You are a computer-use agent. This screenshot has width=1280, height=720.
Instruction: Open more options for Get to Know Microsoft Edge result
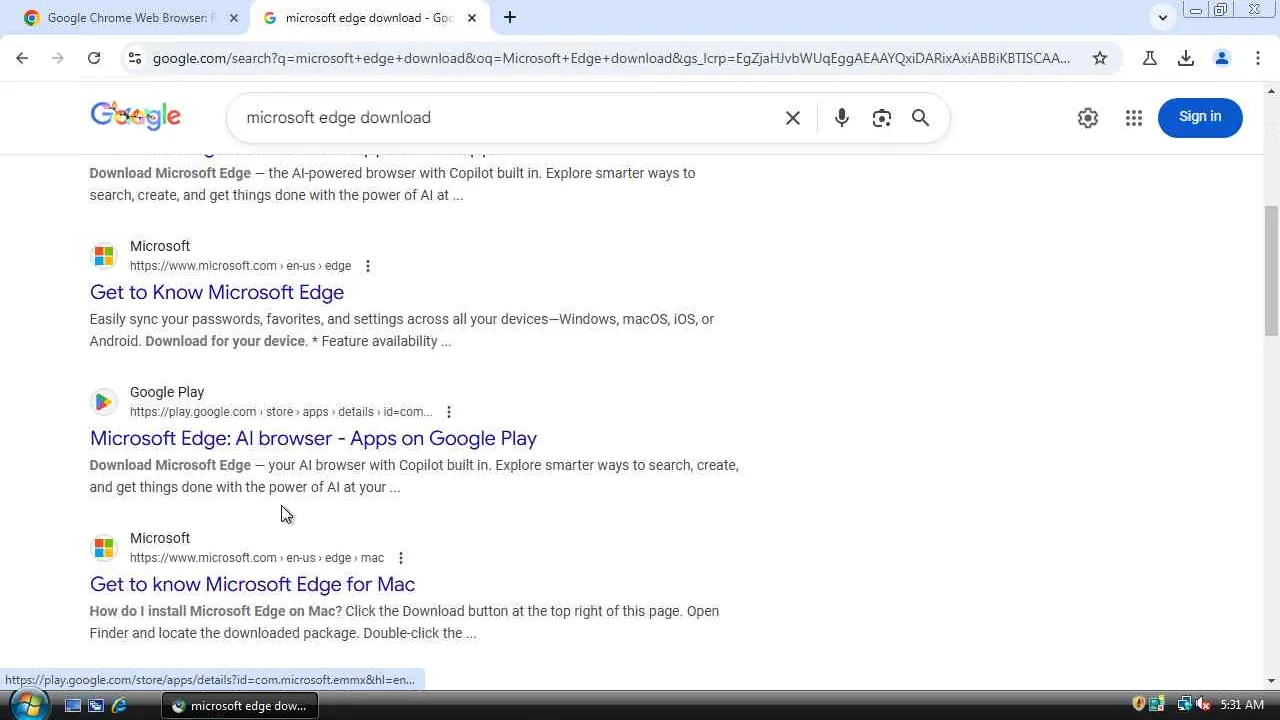pos(368,266)
